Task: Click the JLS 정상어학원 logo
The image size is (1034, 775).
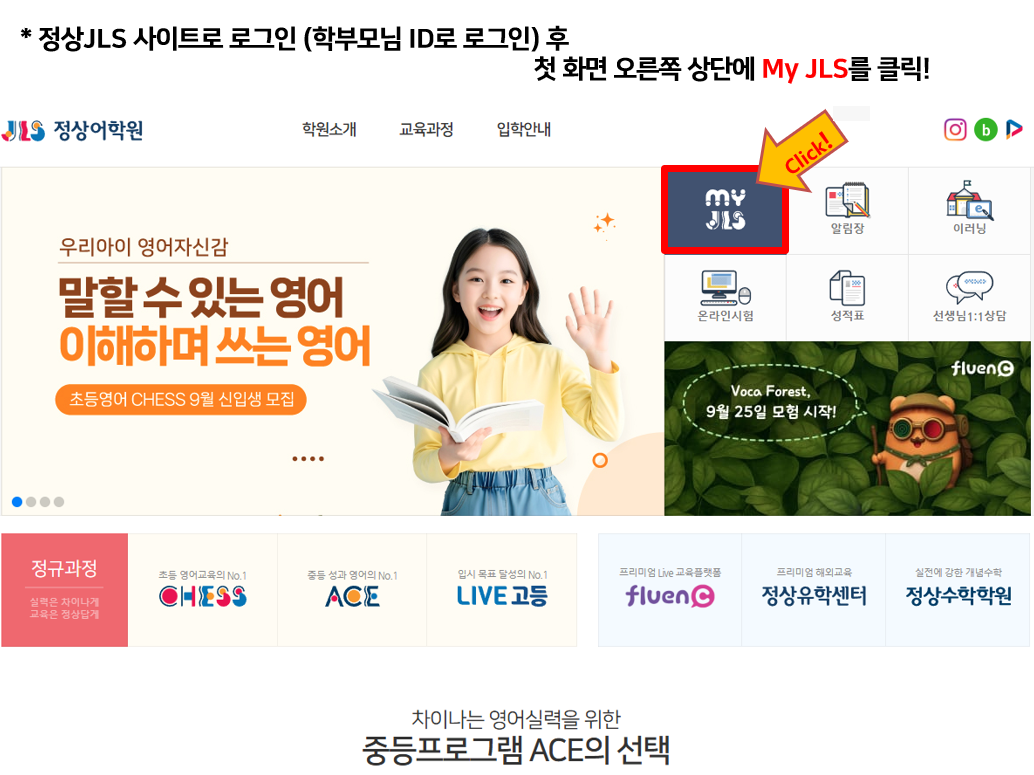Action: [x=73, y=130]
